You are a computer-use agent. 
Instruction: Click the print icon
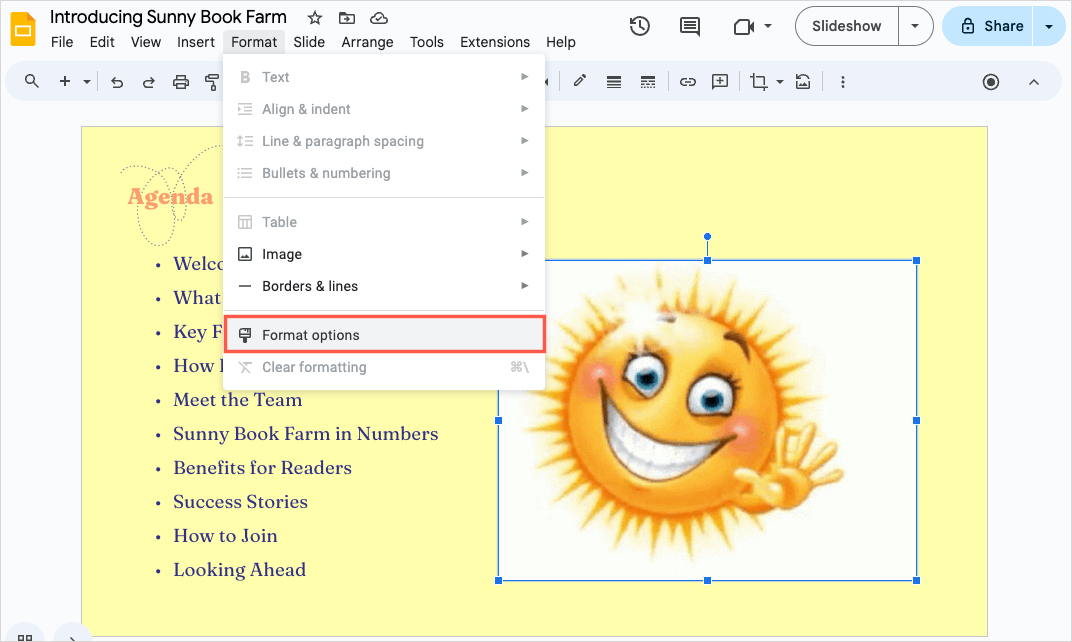[x=180, y=82]
